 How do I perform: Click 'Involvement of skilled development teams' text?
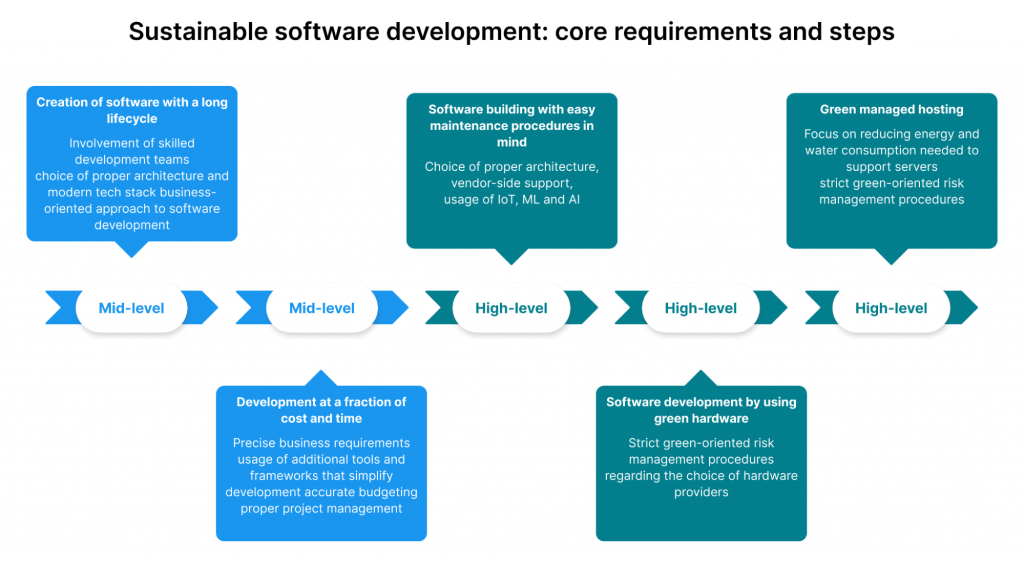pyautogui.click(x=132, y=151)
